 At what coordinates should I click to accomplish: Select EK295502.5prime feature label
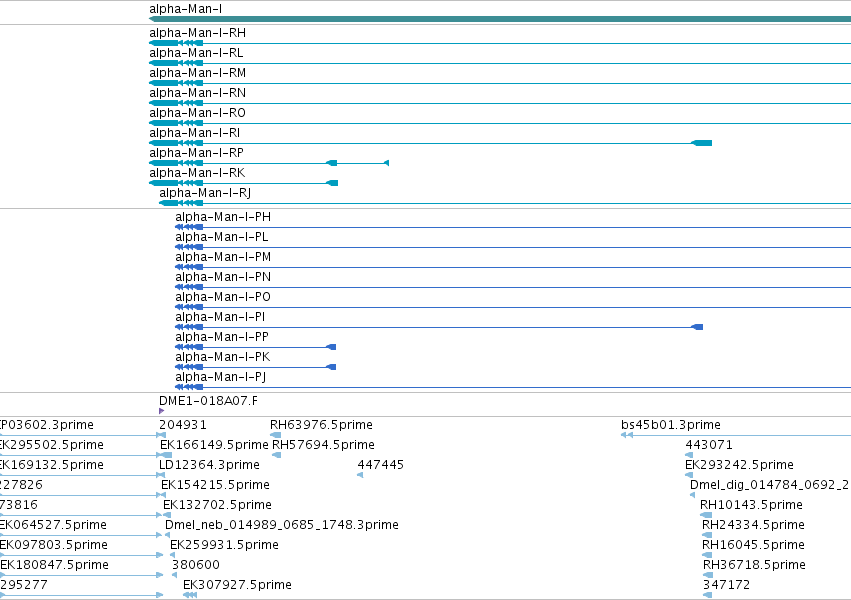coord(52,445)
